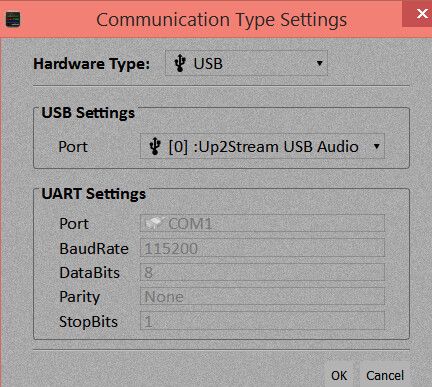Click the Parity field showing None

[x=262, y=296]
